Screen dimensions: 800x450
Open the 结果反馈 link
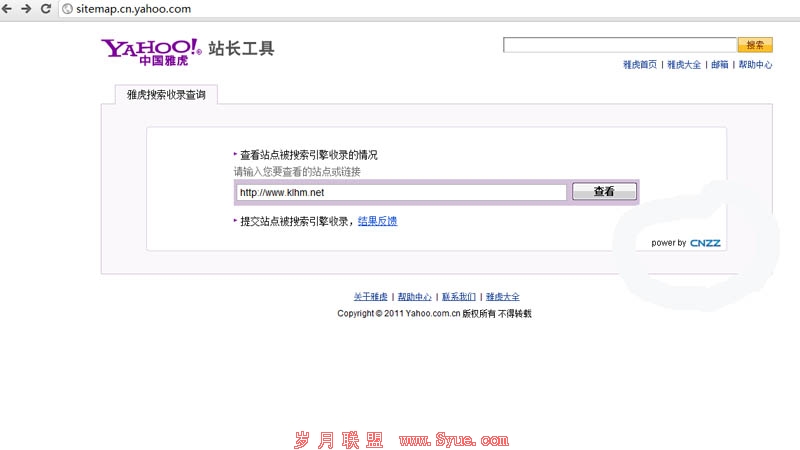tap(378, 221)
